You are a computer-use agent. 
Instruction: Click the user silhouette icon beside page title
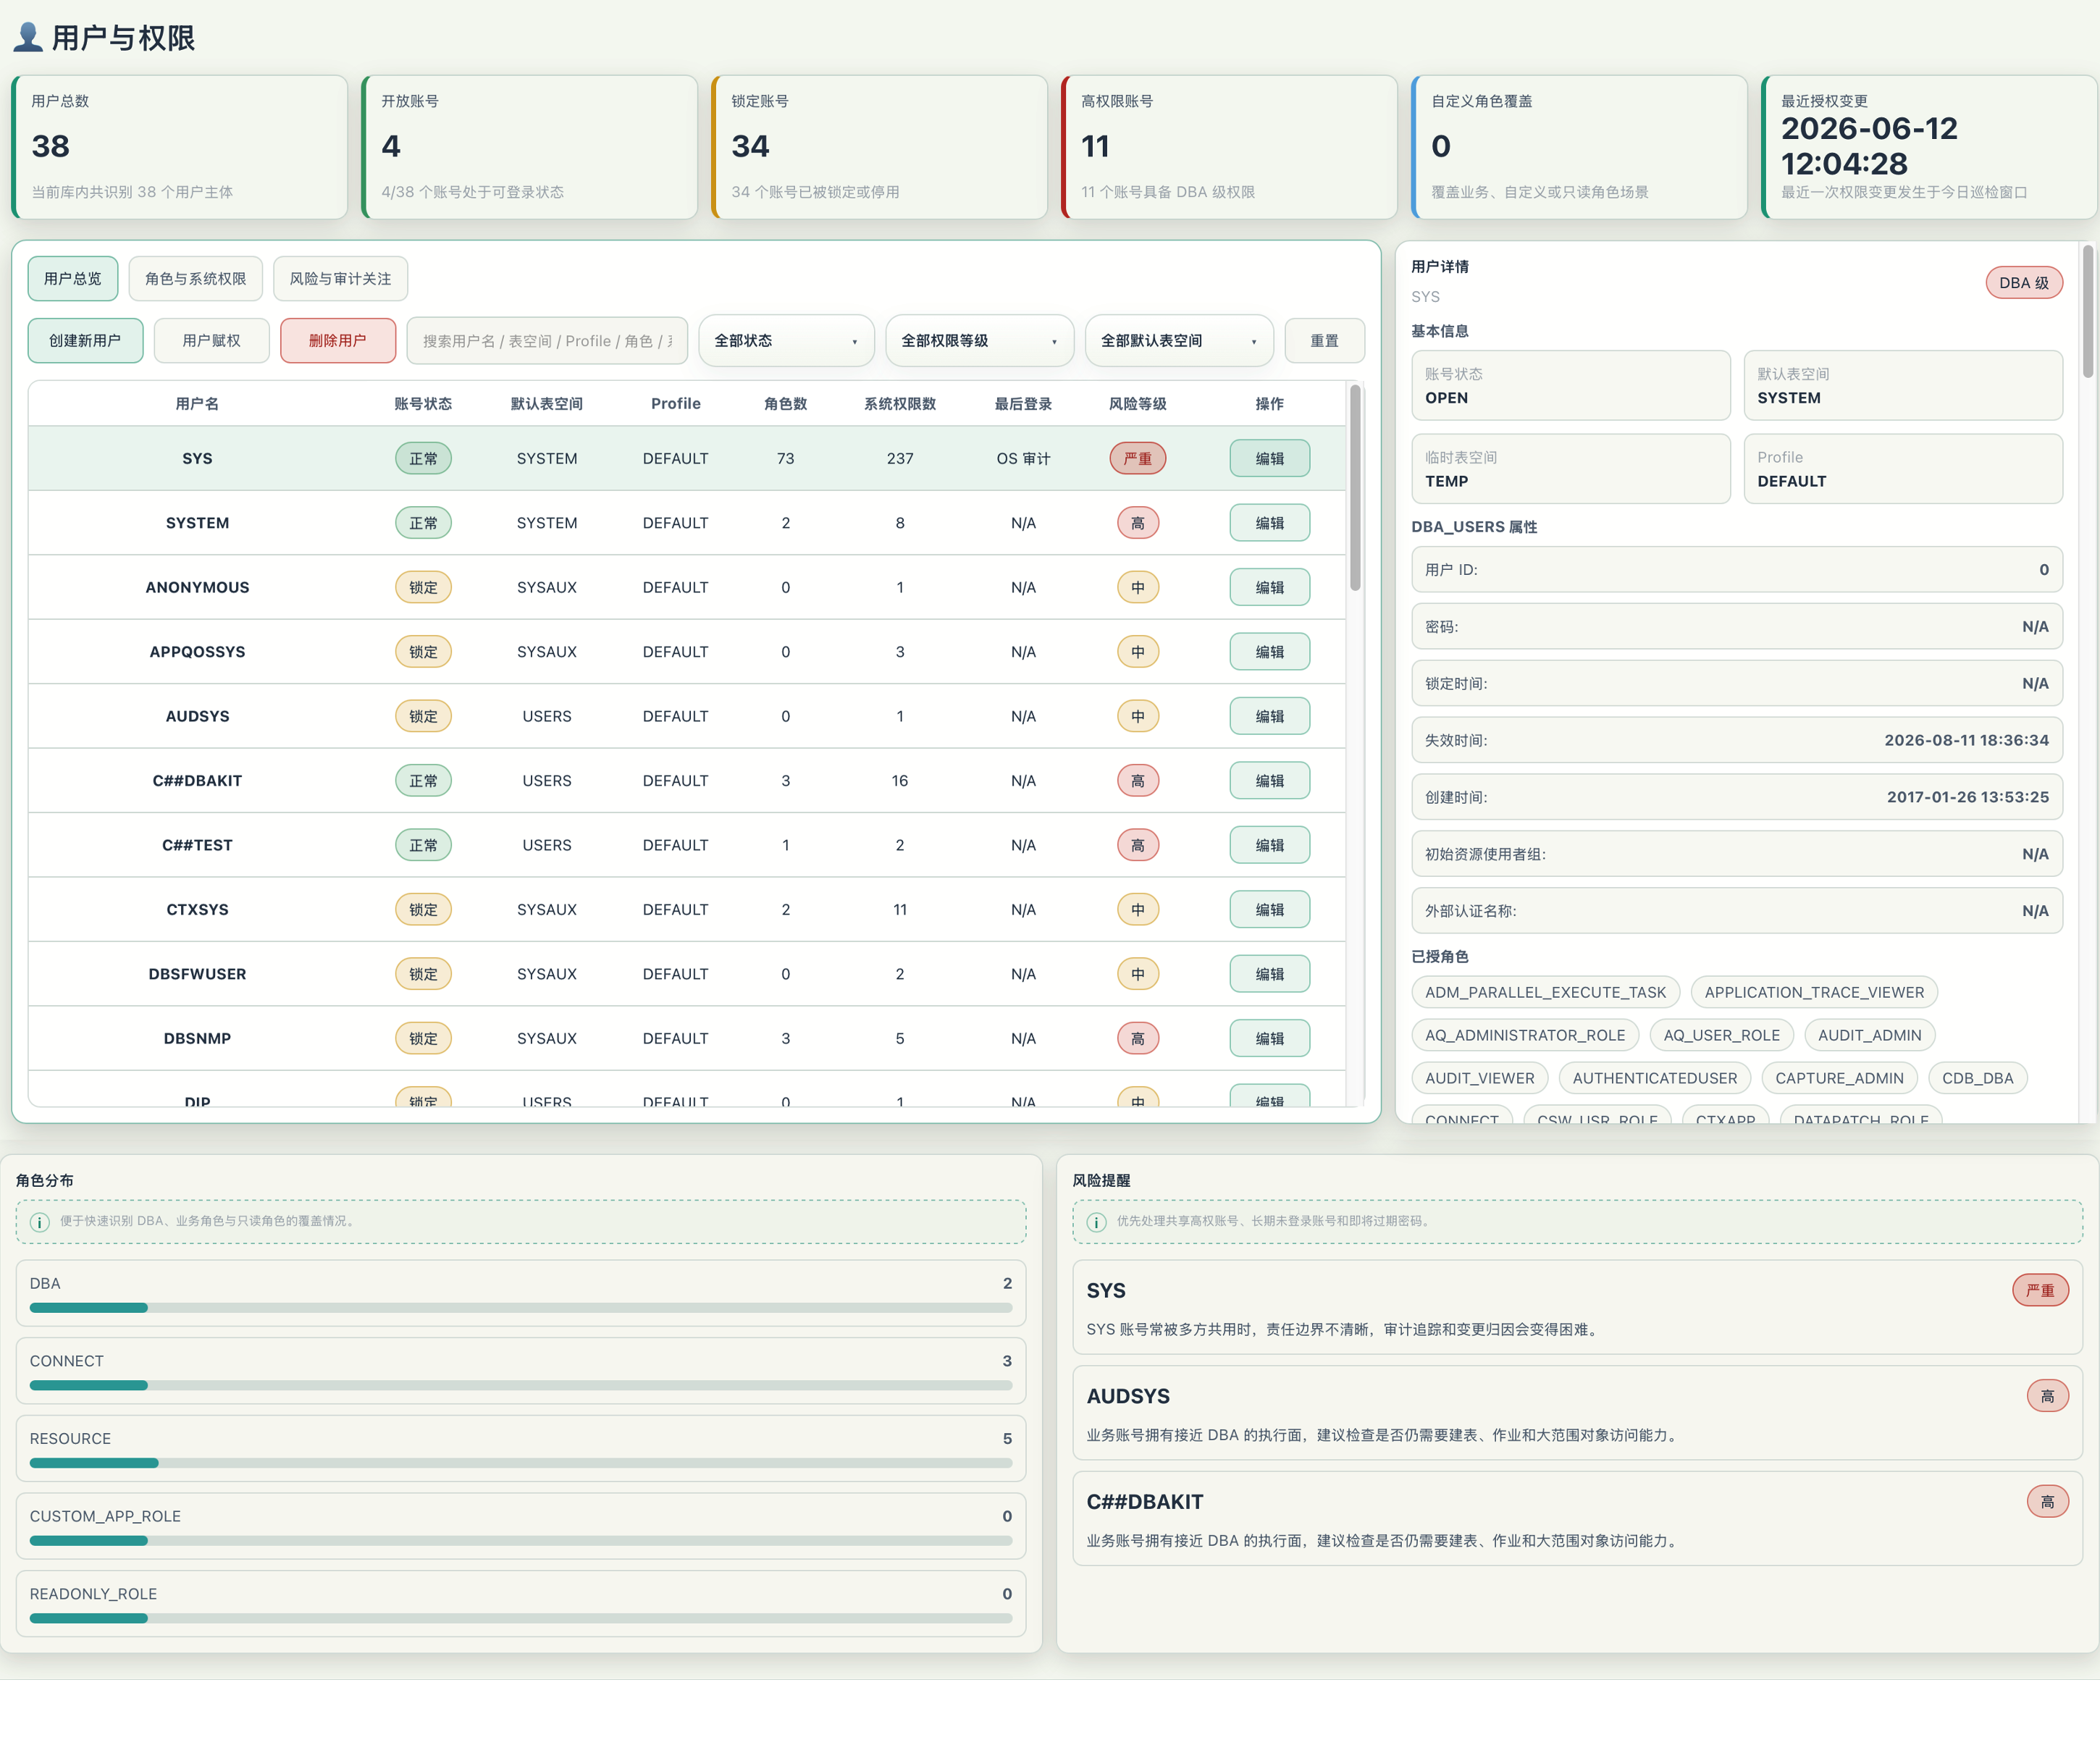tap(28, 37)
